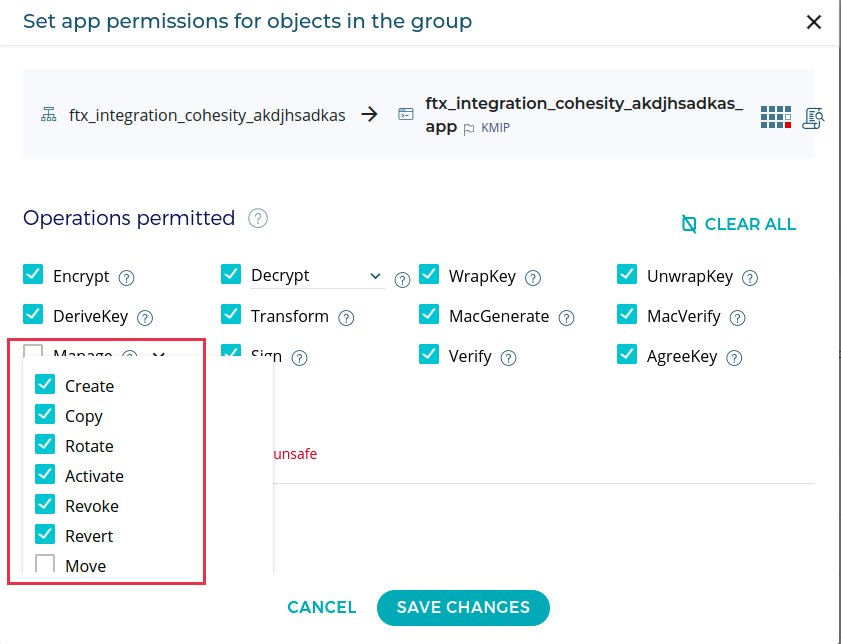841x644 pixels.
Task: Click the CLEAR ALL button
Action: 738,224
